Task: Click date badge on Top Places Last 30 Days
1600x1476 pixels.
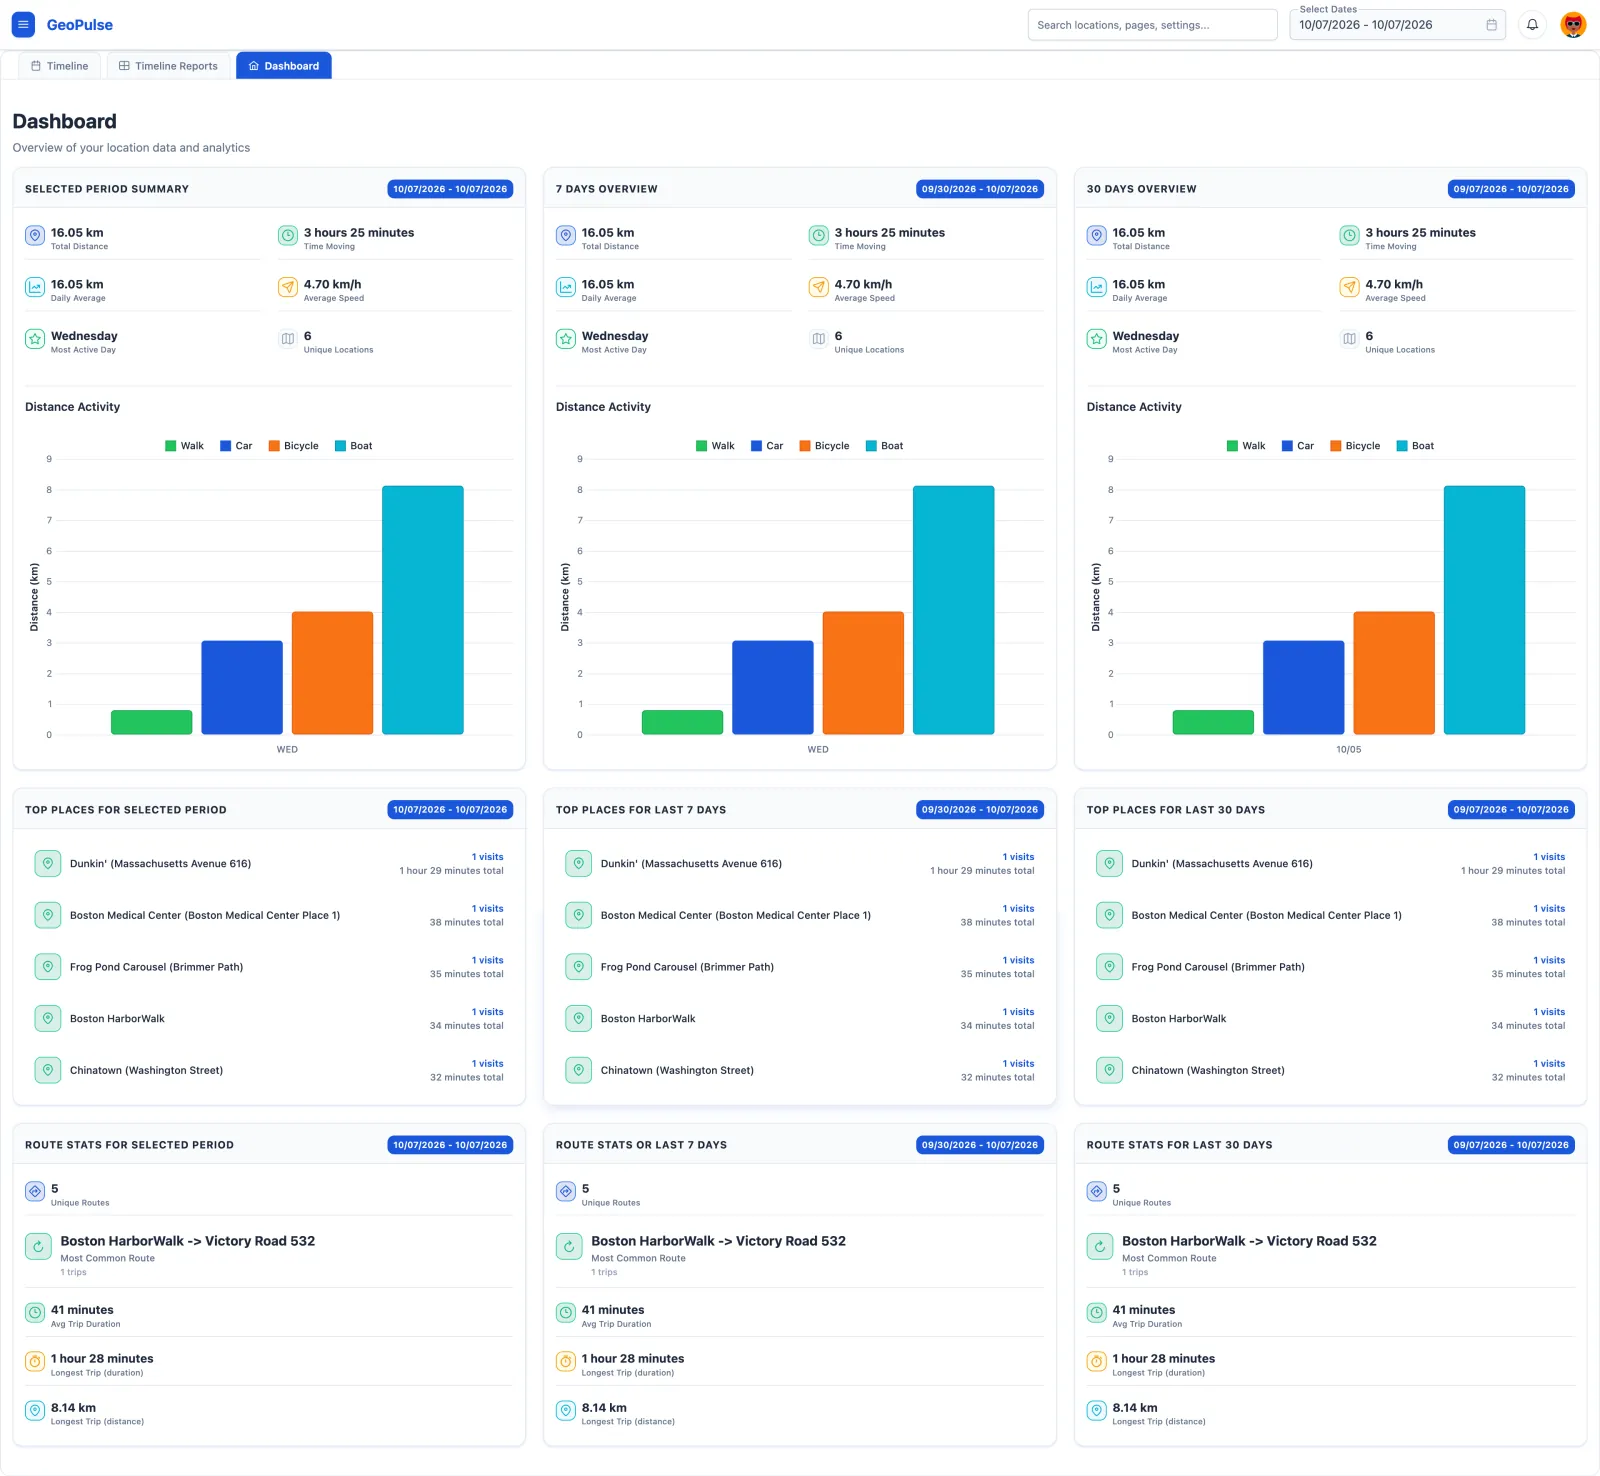Action: [x=1511, y=810]
